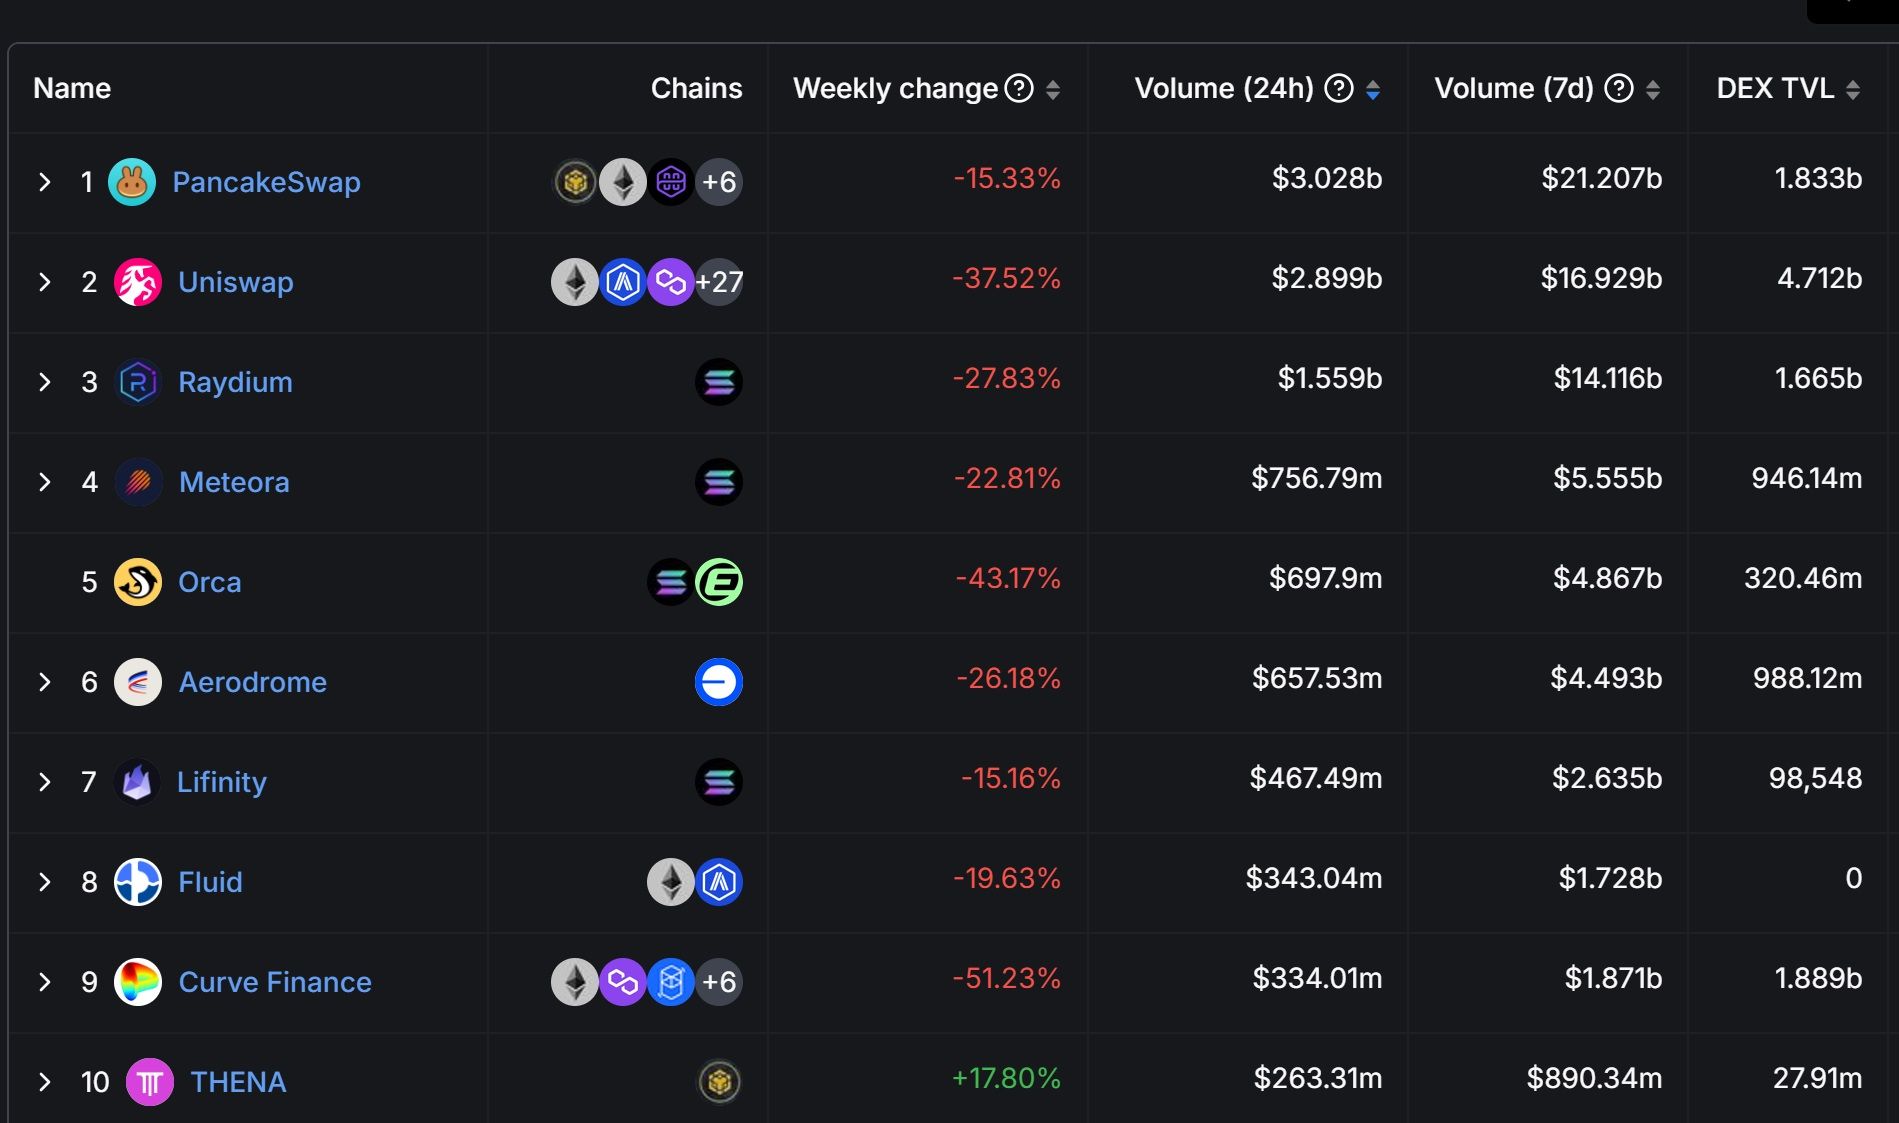1899x1123 pixels.
Task: Click the green Eclipse chain icon in Orca row
Action: (719, 582)
